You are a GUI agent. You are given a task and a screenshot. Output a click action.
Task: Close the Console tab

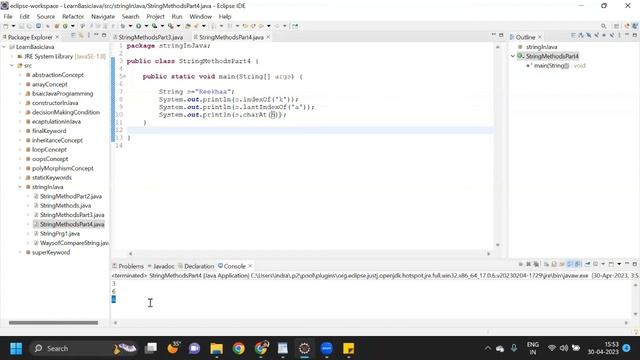coord(250,266)
